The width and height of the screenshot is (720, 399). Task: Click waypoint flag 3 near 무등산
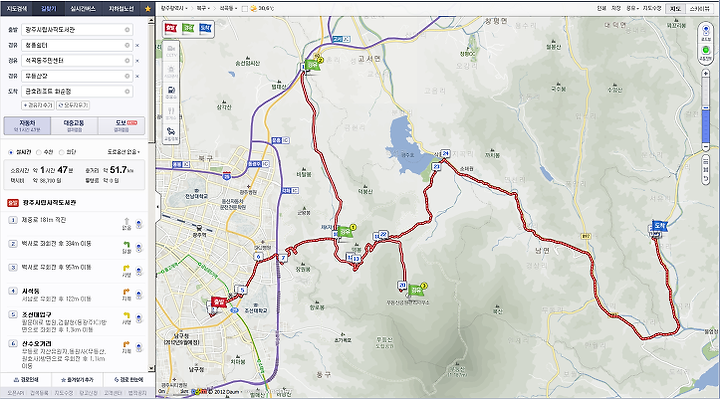click(417, 290)
